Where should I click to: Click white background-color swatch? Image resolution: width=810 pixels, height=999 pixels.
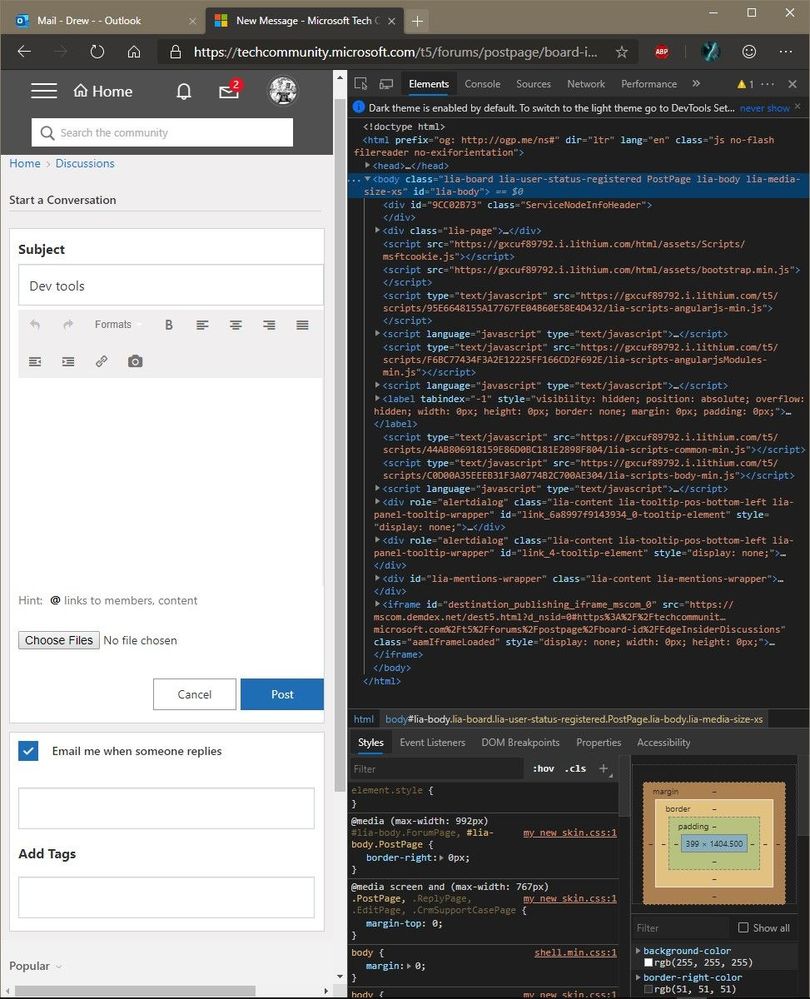648,963
